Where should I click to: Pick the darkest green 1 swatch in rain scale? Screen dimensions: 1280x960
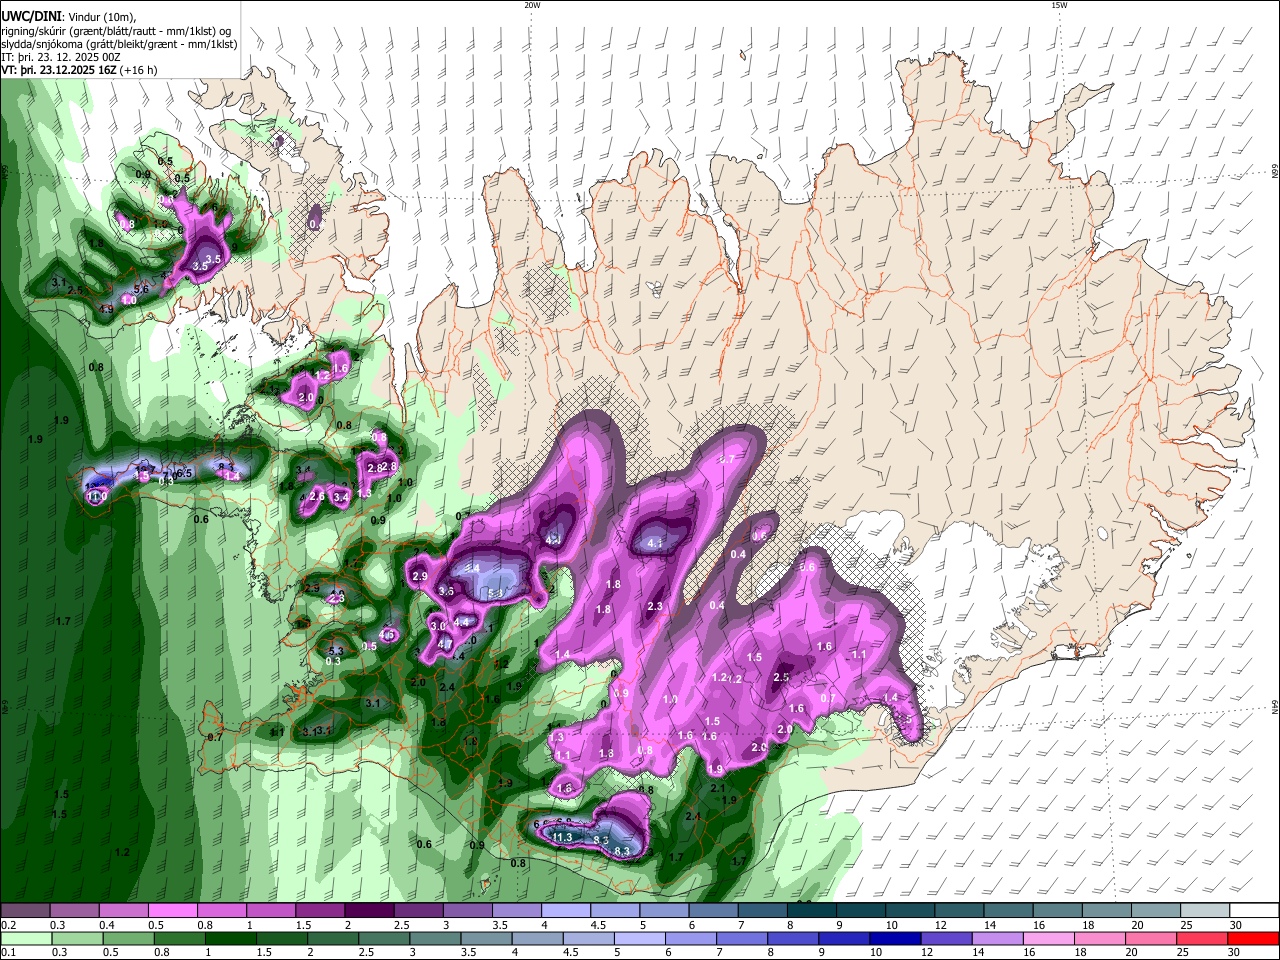pos(230,939)
